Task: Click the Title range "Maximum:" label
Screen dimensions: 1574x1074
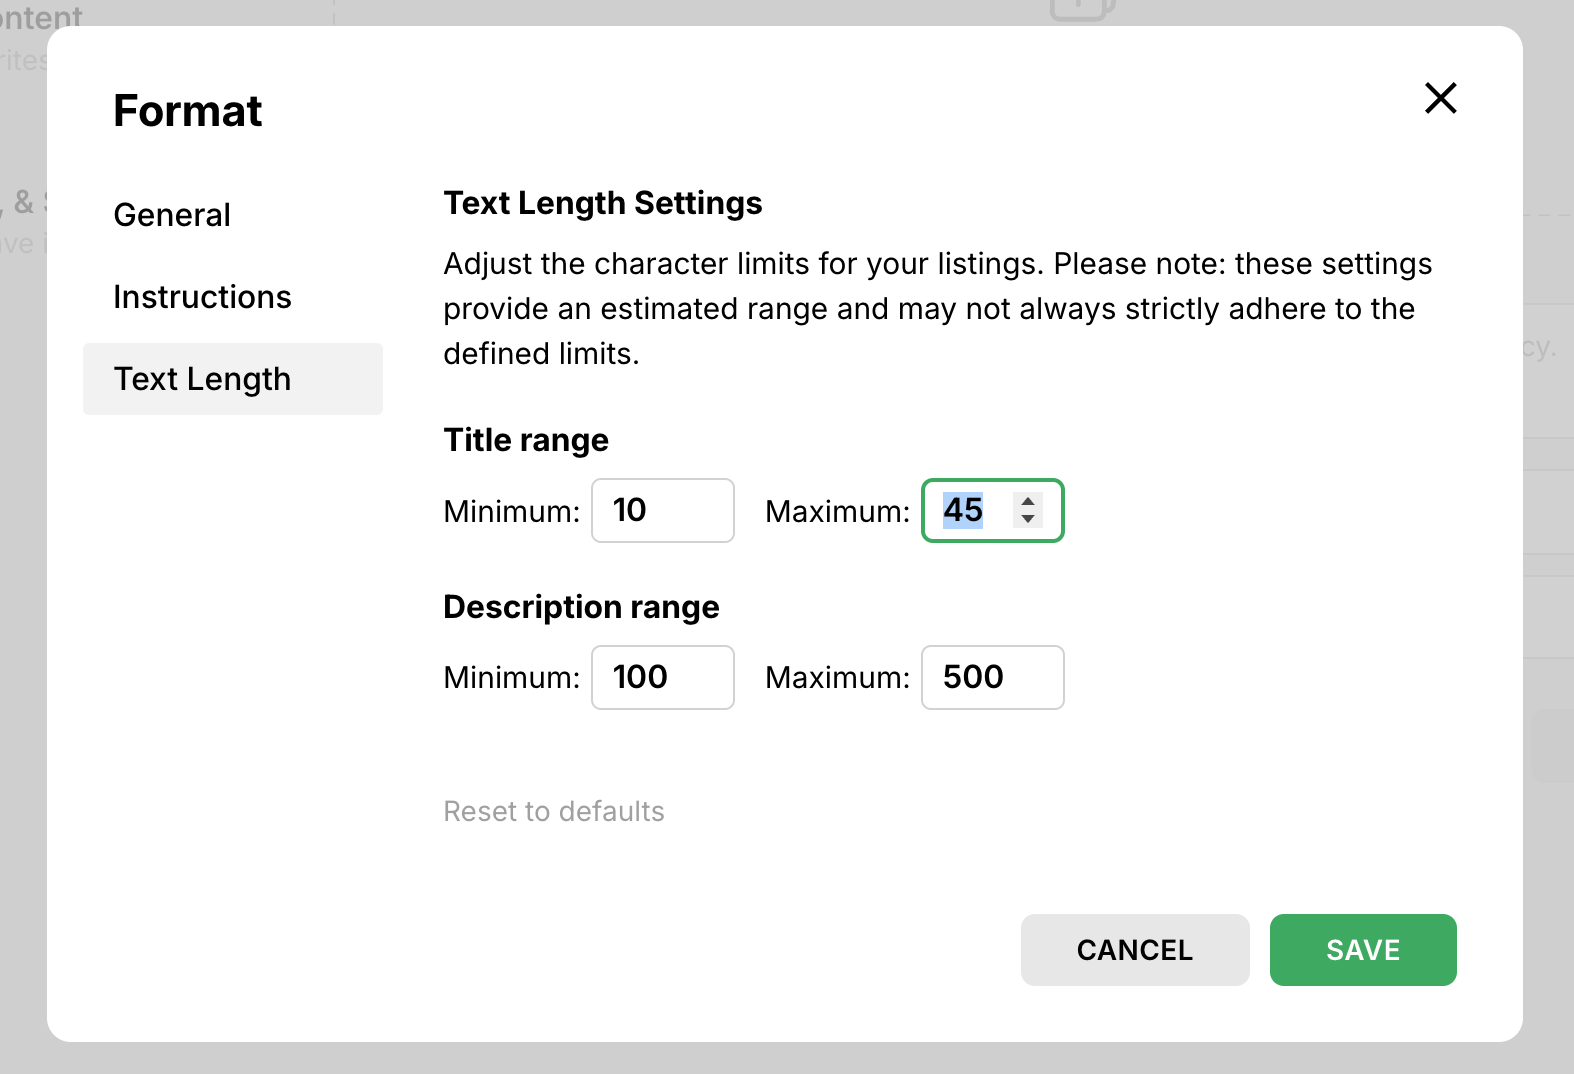Action: tap(837, 512)
